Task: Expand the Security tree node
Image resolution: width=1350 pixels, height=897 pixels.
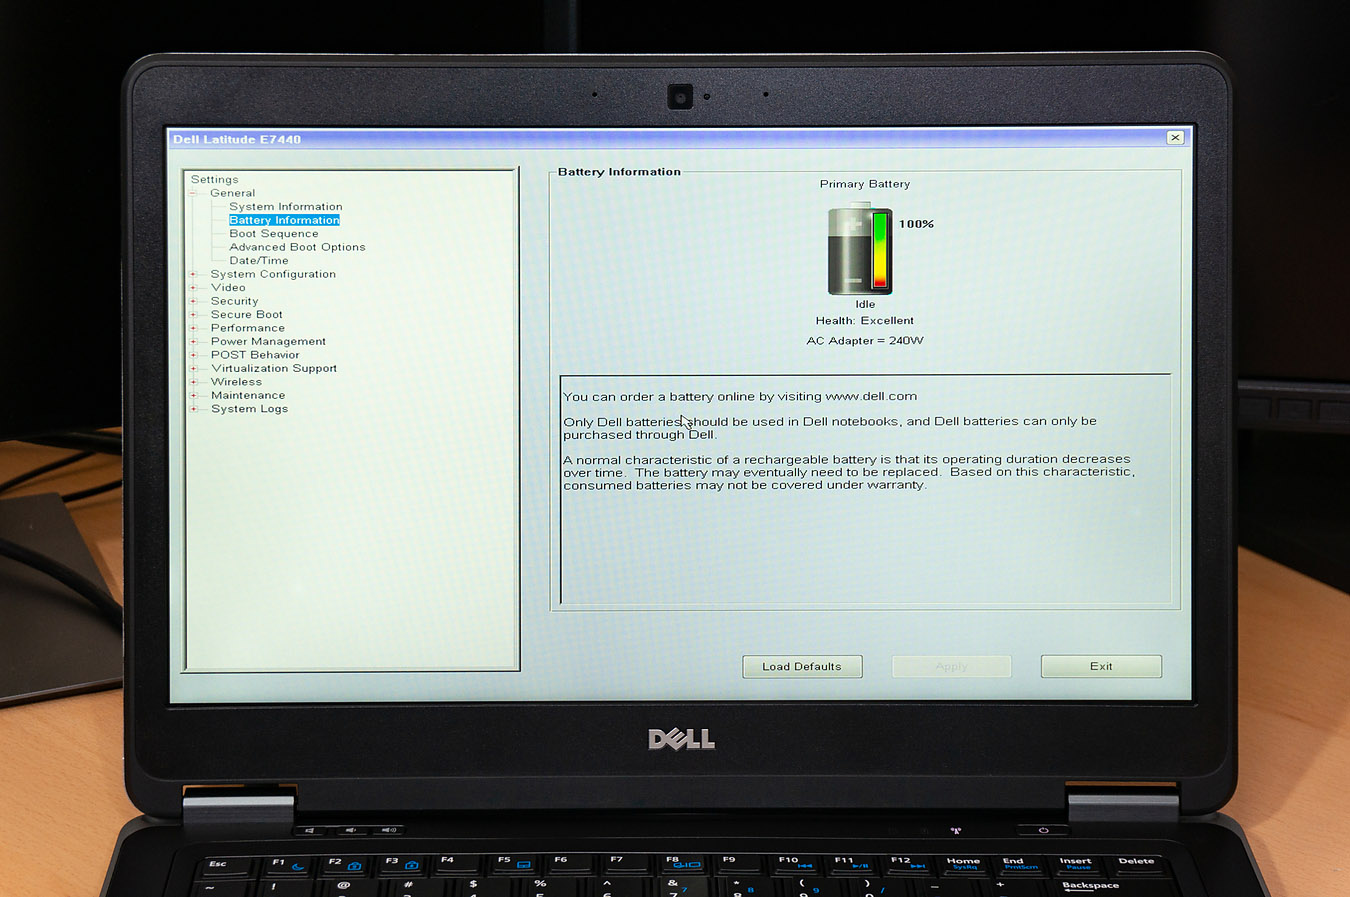Action: pos(194,301)
